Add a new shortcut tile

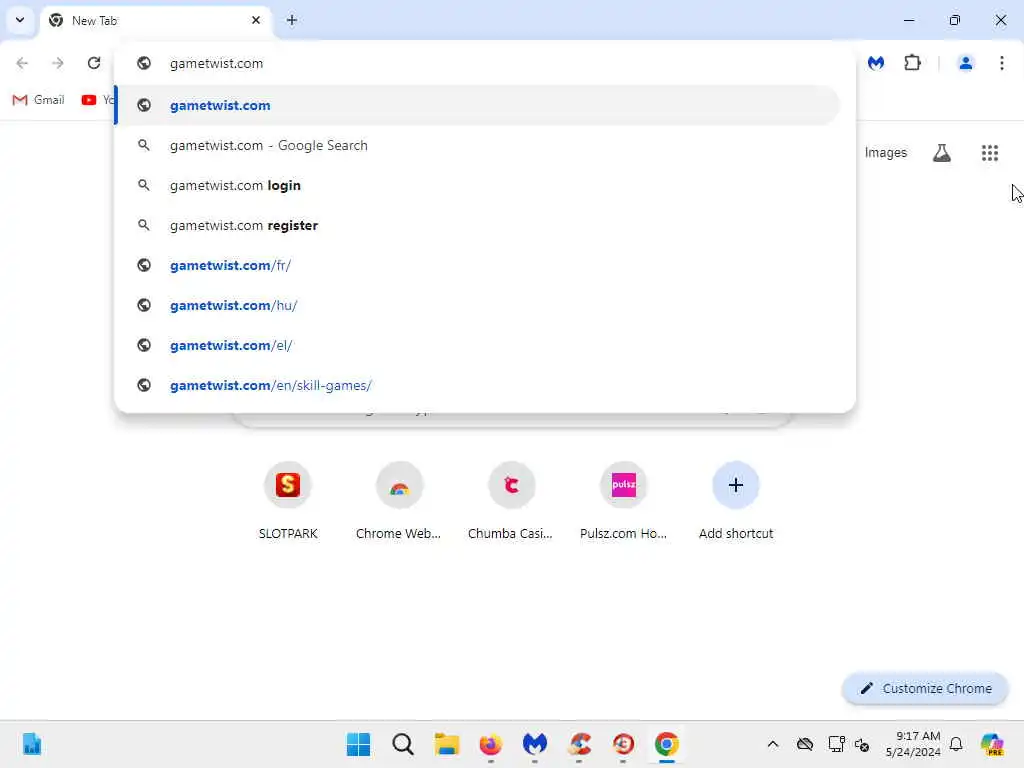point(736,501)
